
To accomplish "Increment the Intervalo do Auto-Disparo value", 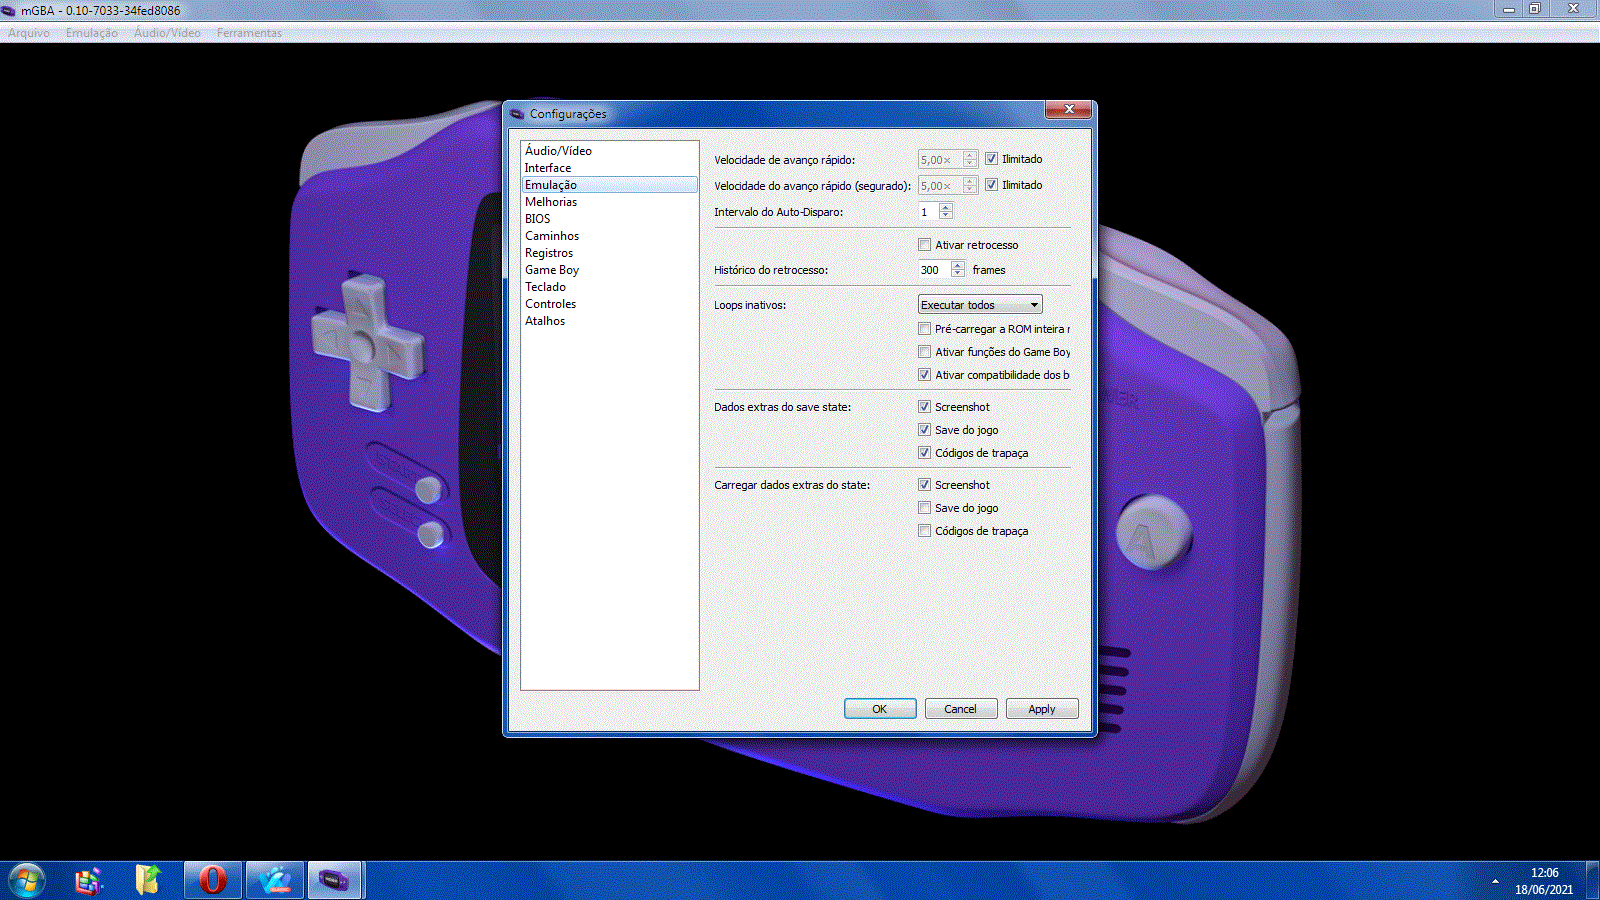I will click(946, 207).
